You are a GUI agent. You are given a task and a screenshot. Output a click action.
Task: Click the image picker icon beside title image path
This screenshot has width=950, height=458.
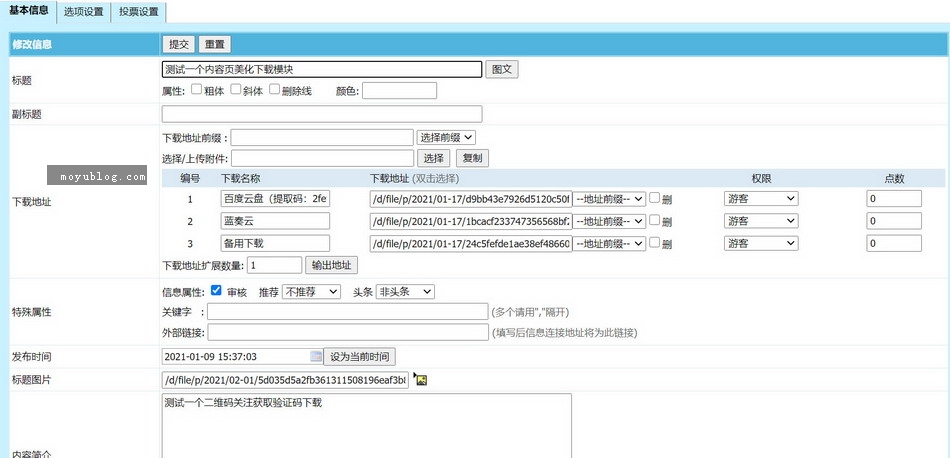pyautogui.click(x=420, y=380)
